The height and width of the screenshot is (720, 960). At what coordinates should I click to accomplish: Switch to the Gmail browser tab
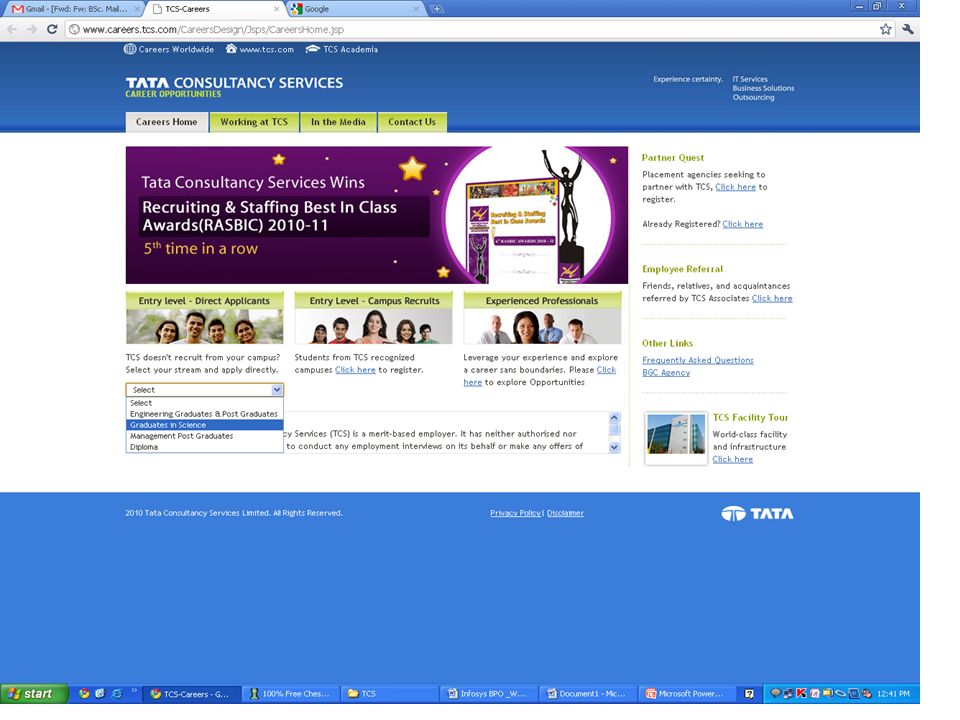tap(72, 9)
